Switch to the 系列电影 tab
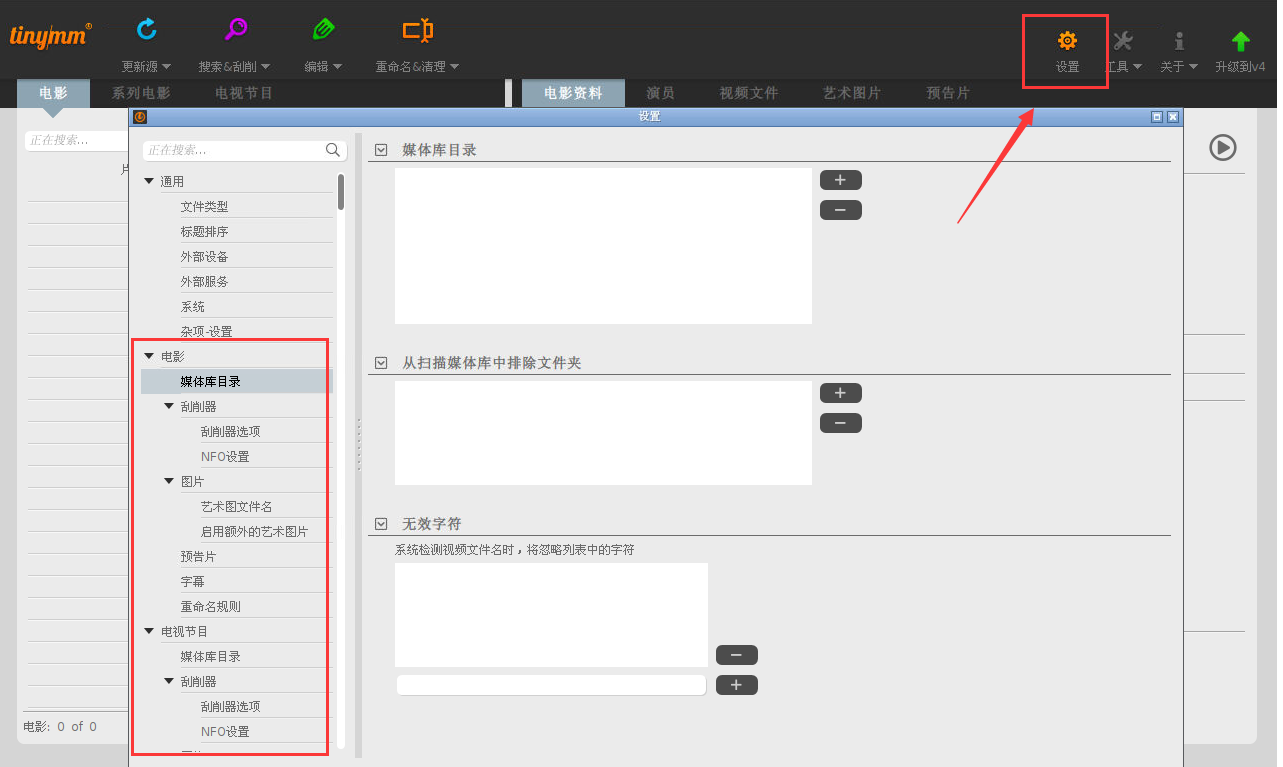 pos(141,93)
